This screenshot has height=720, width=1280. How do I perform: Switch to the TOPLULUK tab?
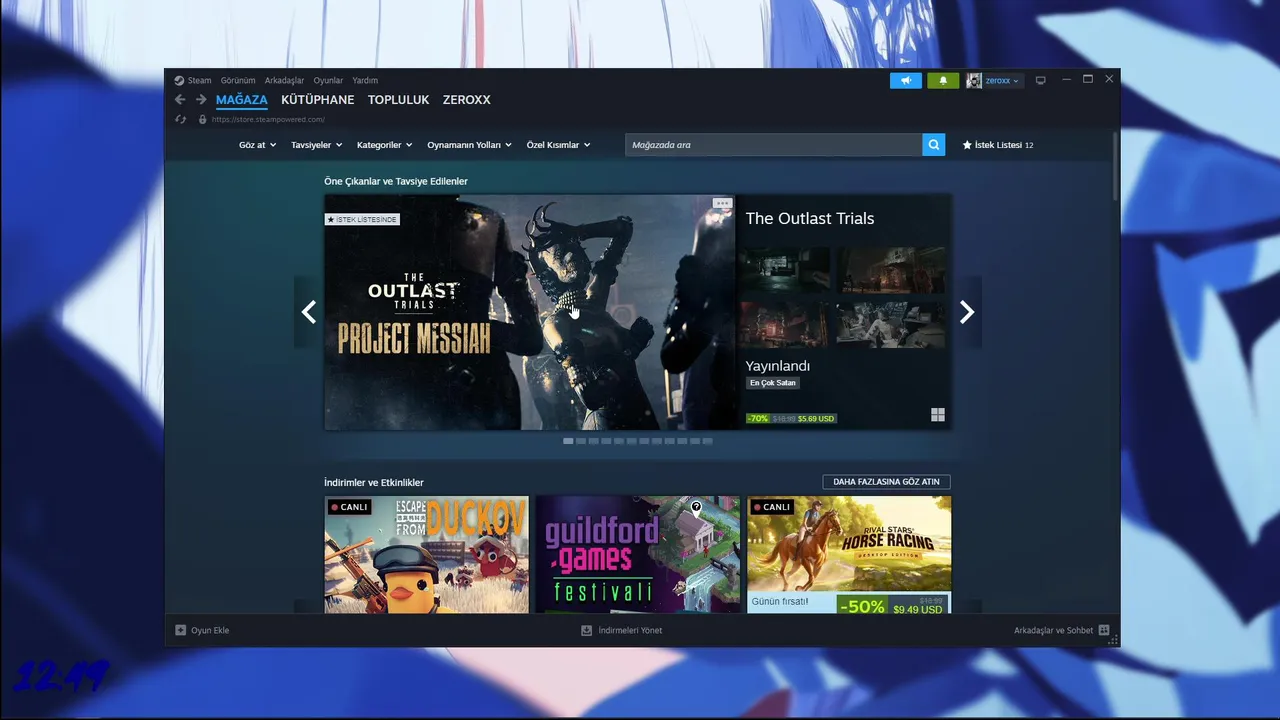(x=398, y=100)
